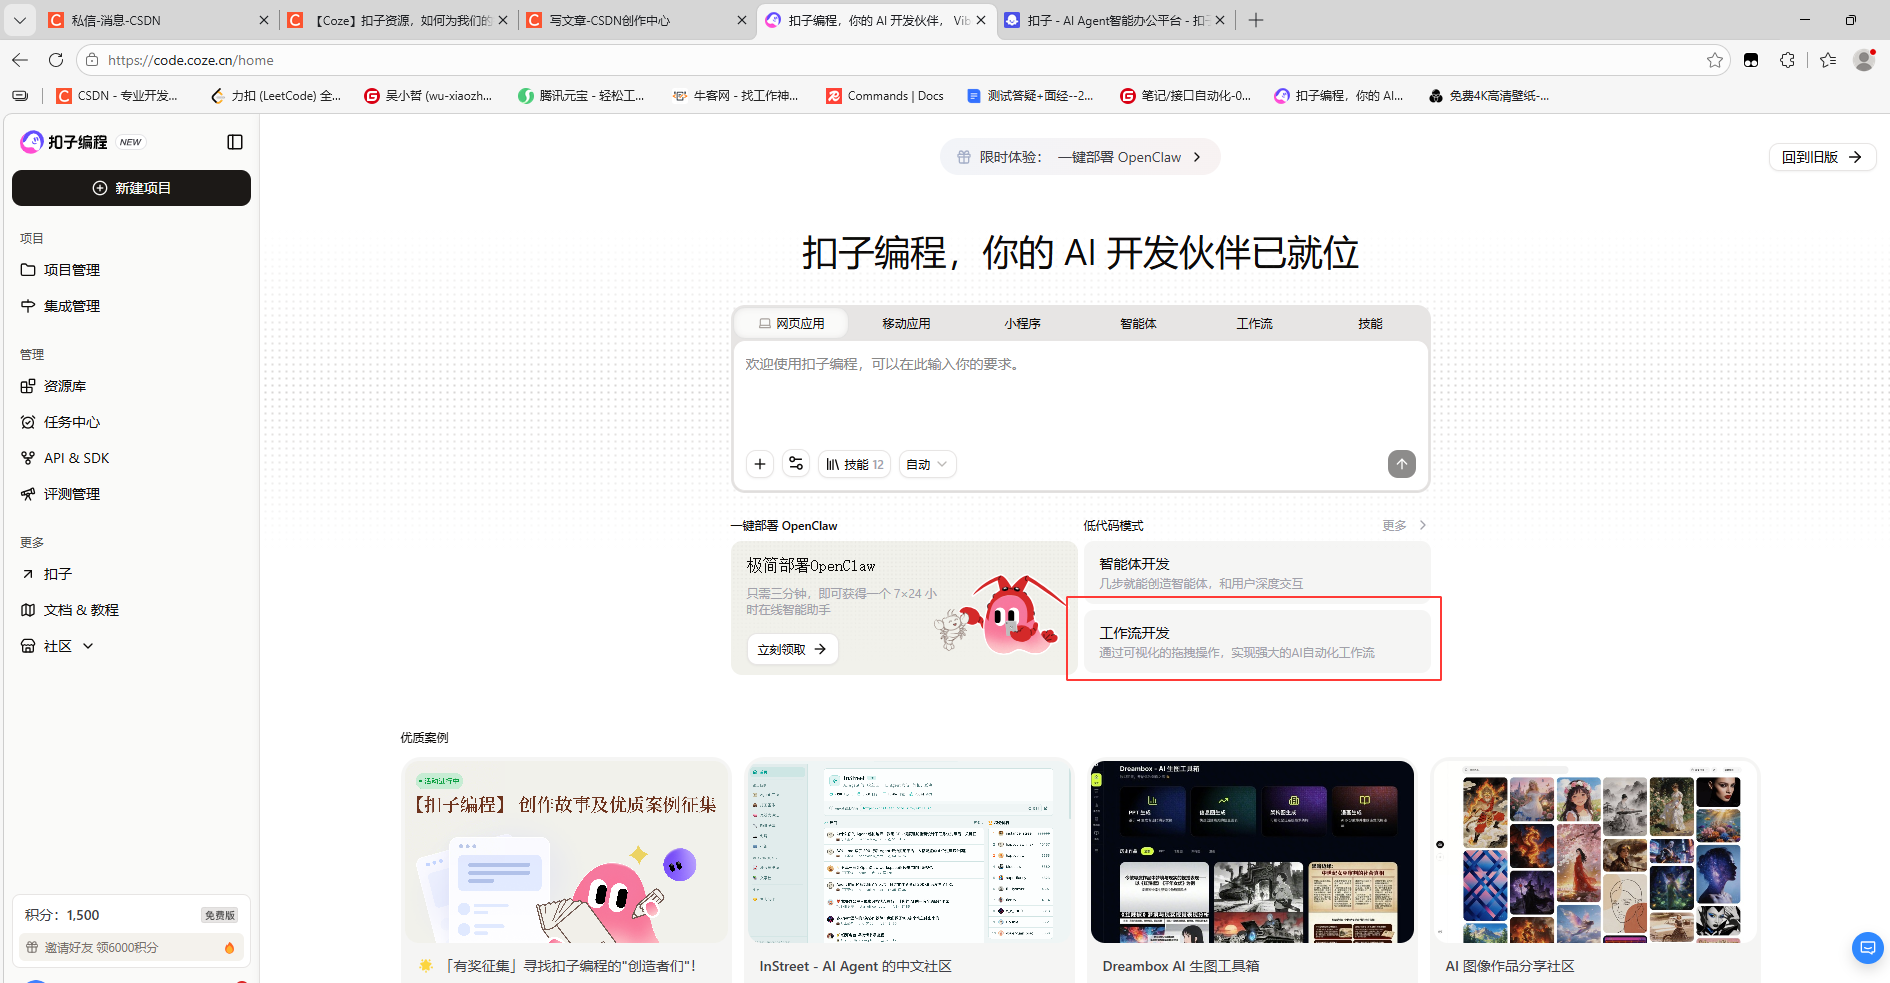Select the 小程序 tab
The height and width of the screenshot is (983, 1890).
[1022, 323]
